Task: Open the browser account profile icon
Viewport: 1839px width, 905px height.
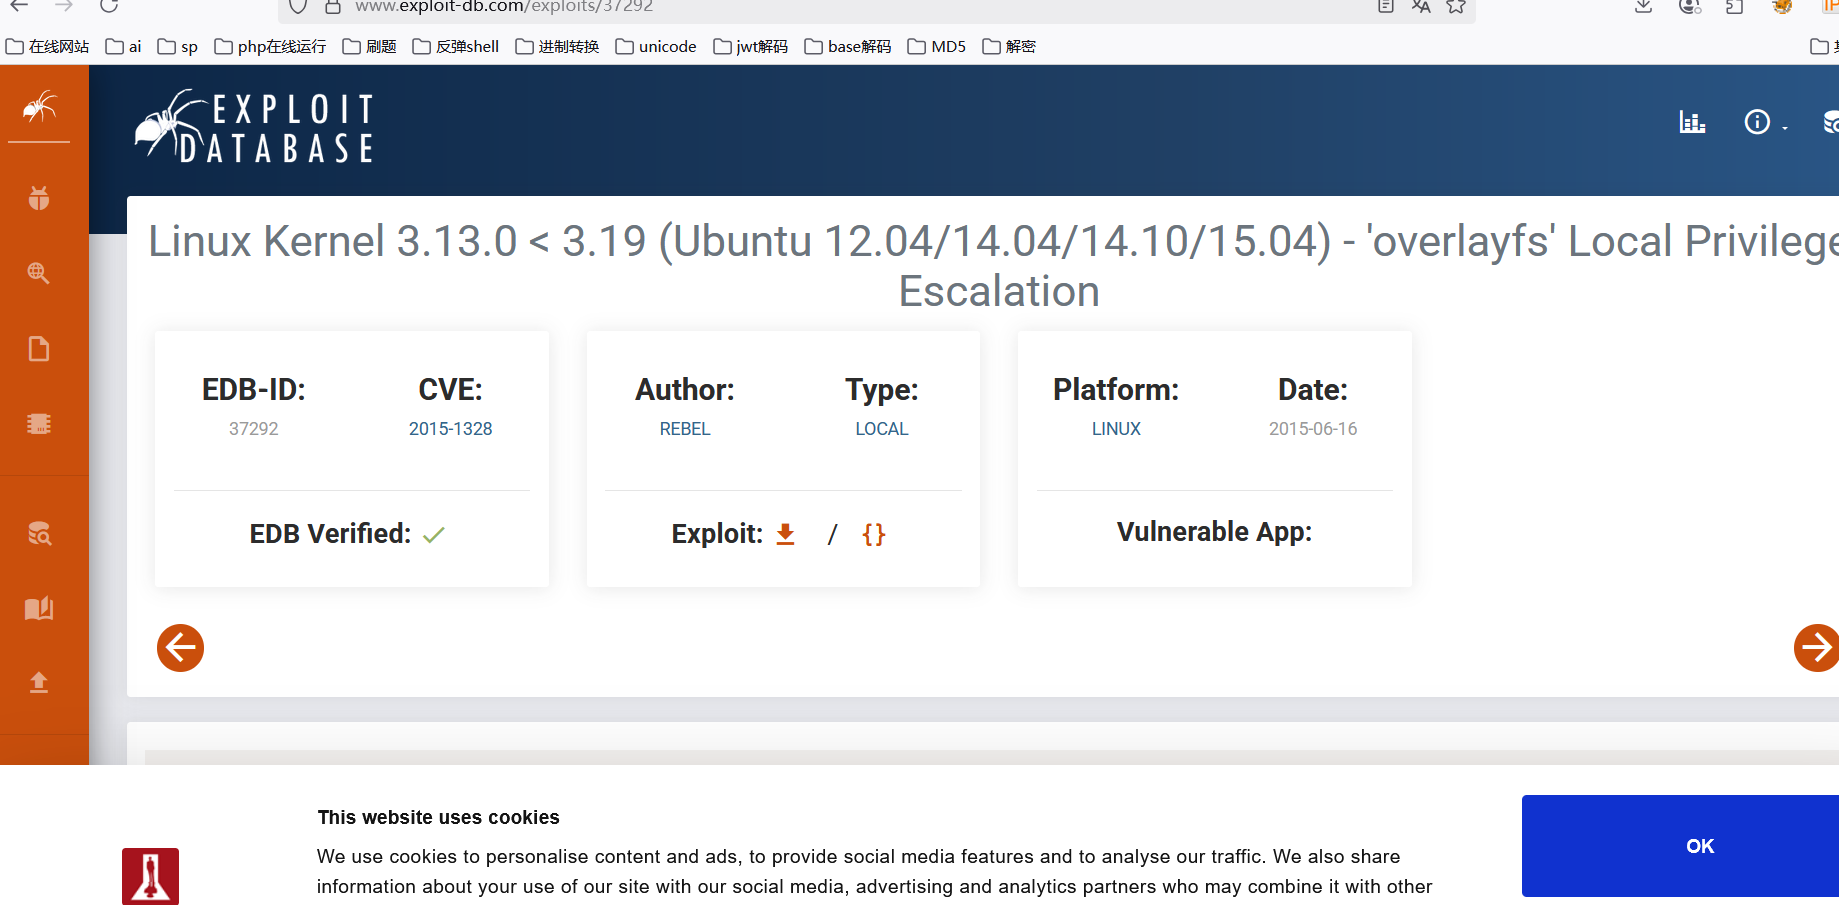Action: coord(1690,6)
